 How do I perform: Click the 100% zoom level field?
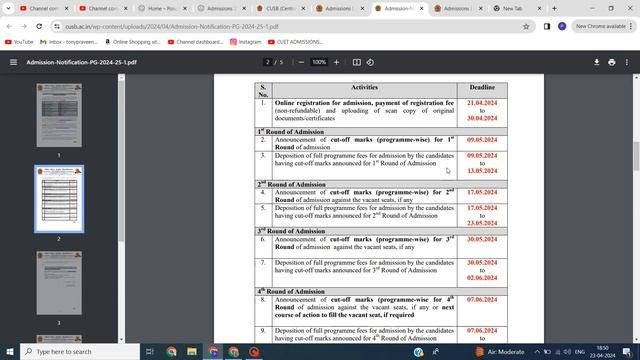[x=319, y=62]
